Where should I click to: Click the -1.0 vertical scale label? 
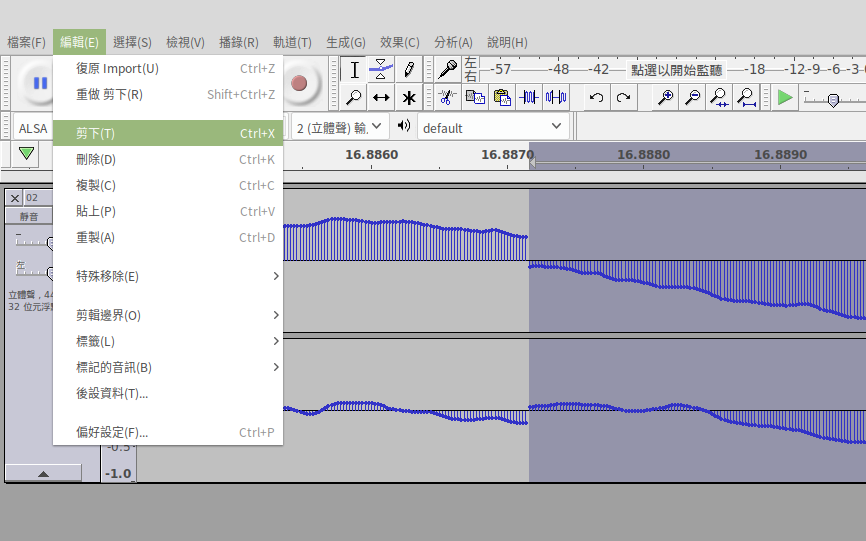click(118, 473)
